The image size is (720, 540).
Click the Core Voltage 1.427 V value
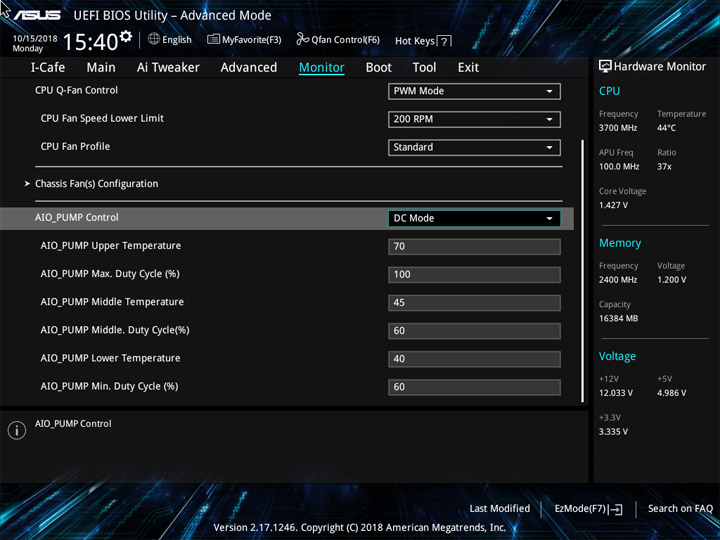coord(613,205)
